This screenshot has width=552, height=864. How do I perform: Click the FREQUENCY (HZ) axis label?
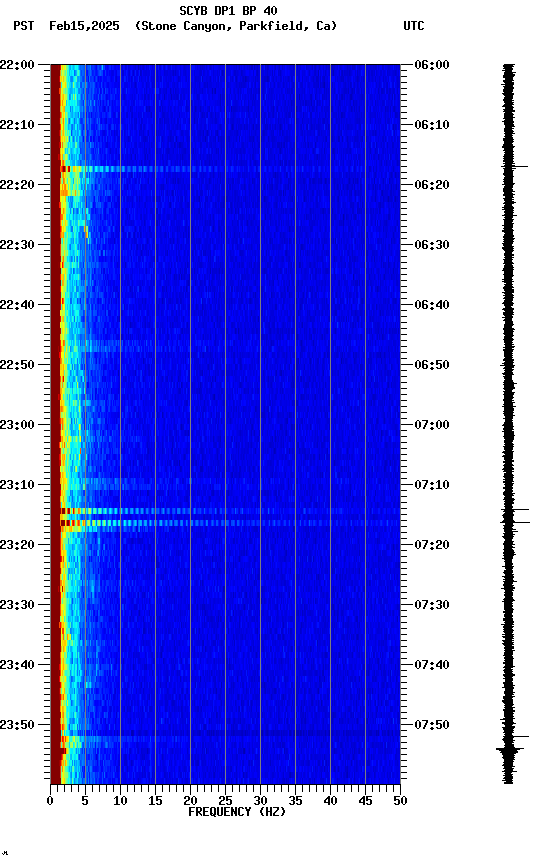[237, 812]
